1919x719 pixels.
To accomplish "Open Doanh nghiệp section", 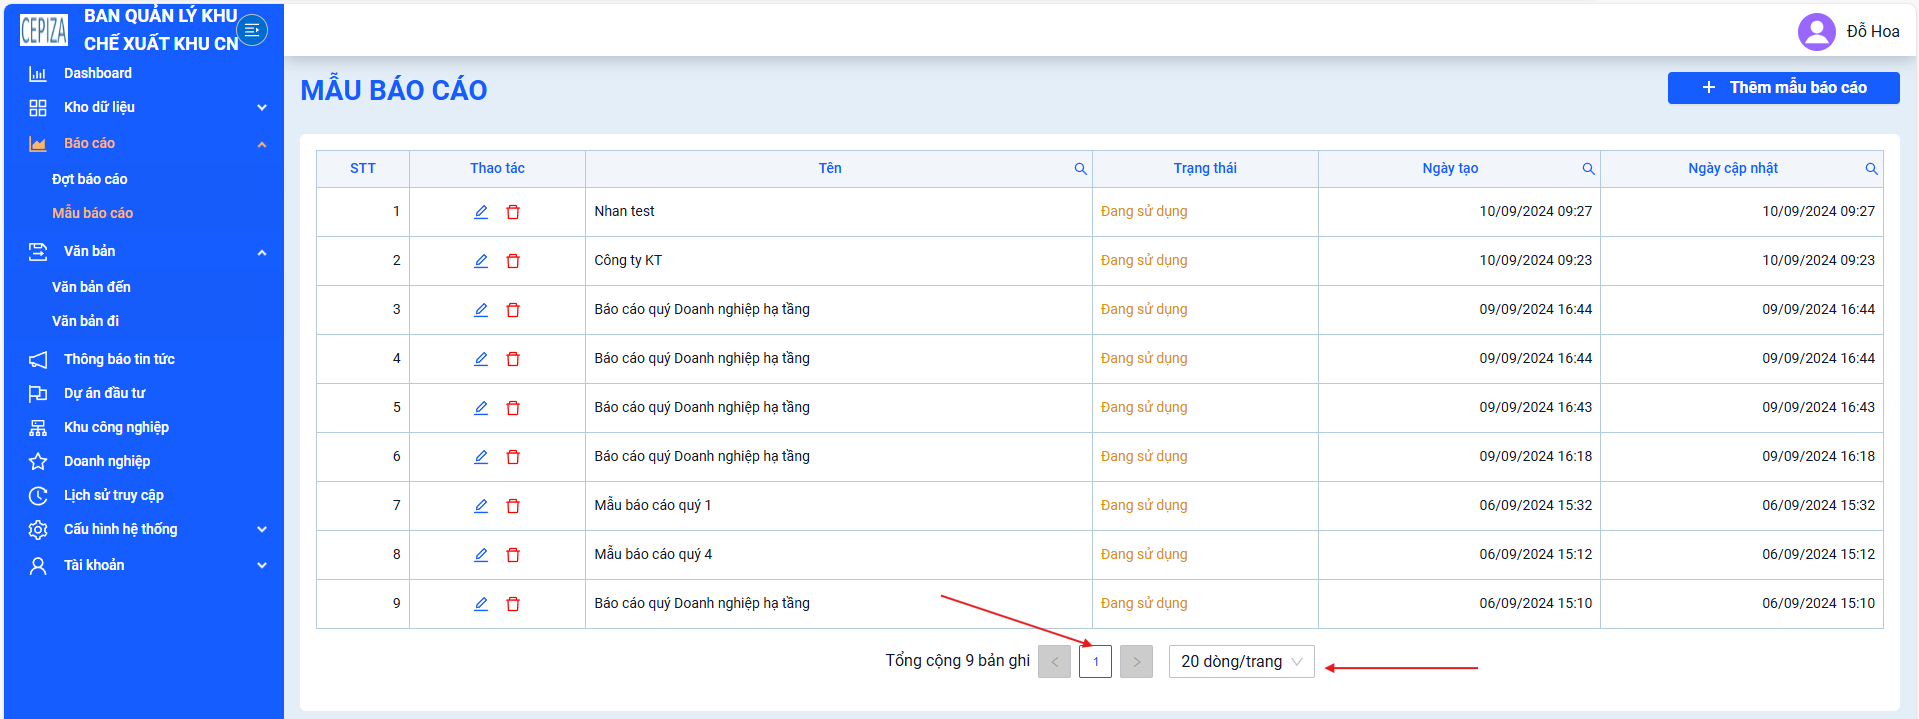I will 107,462.
